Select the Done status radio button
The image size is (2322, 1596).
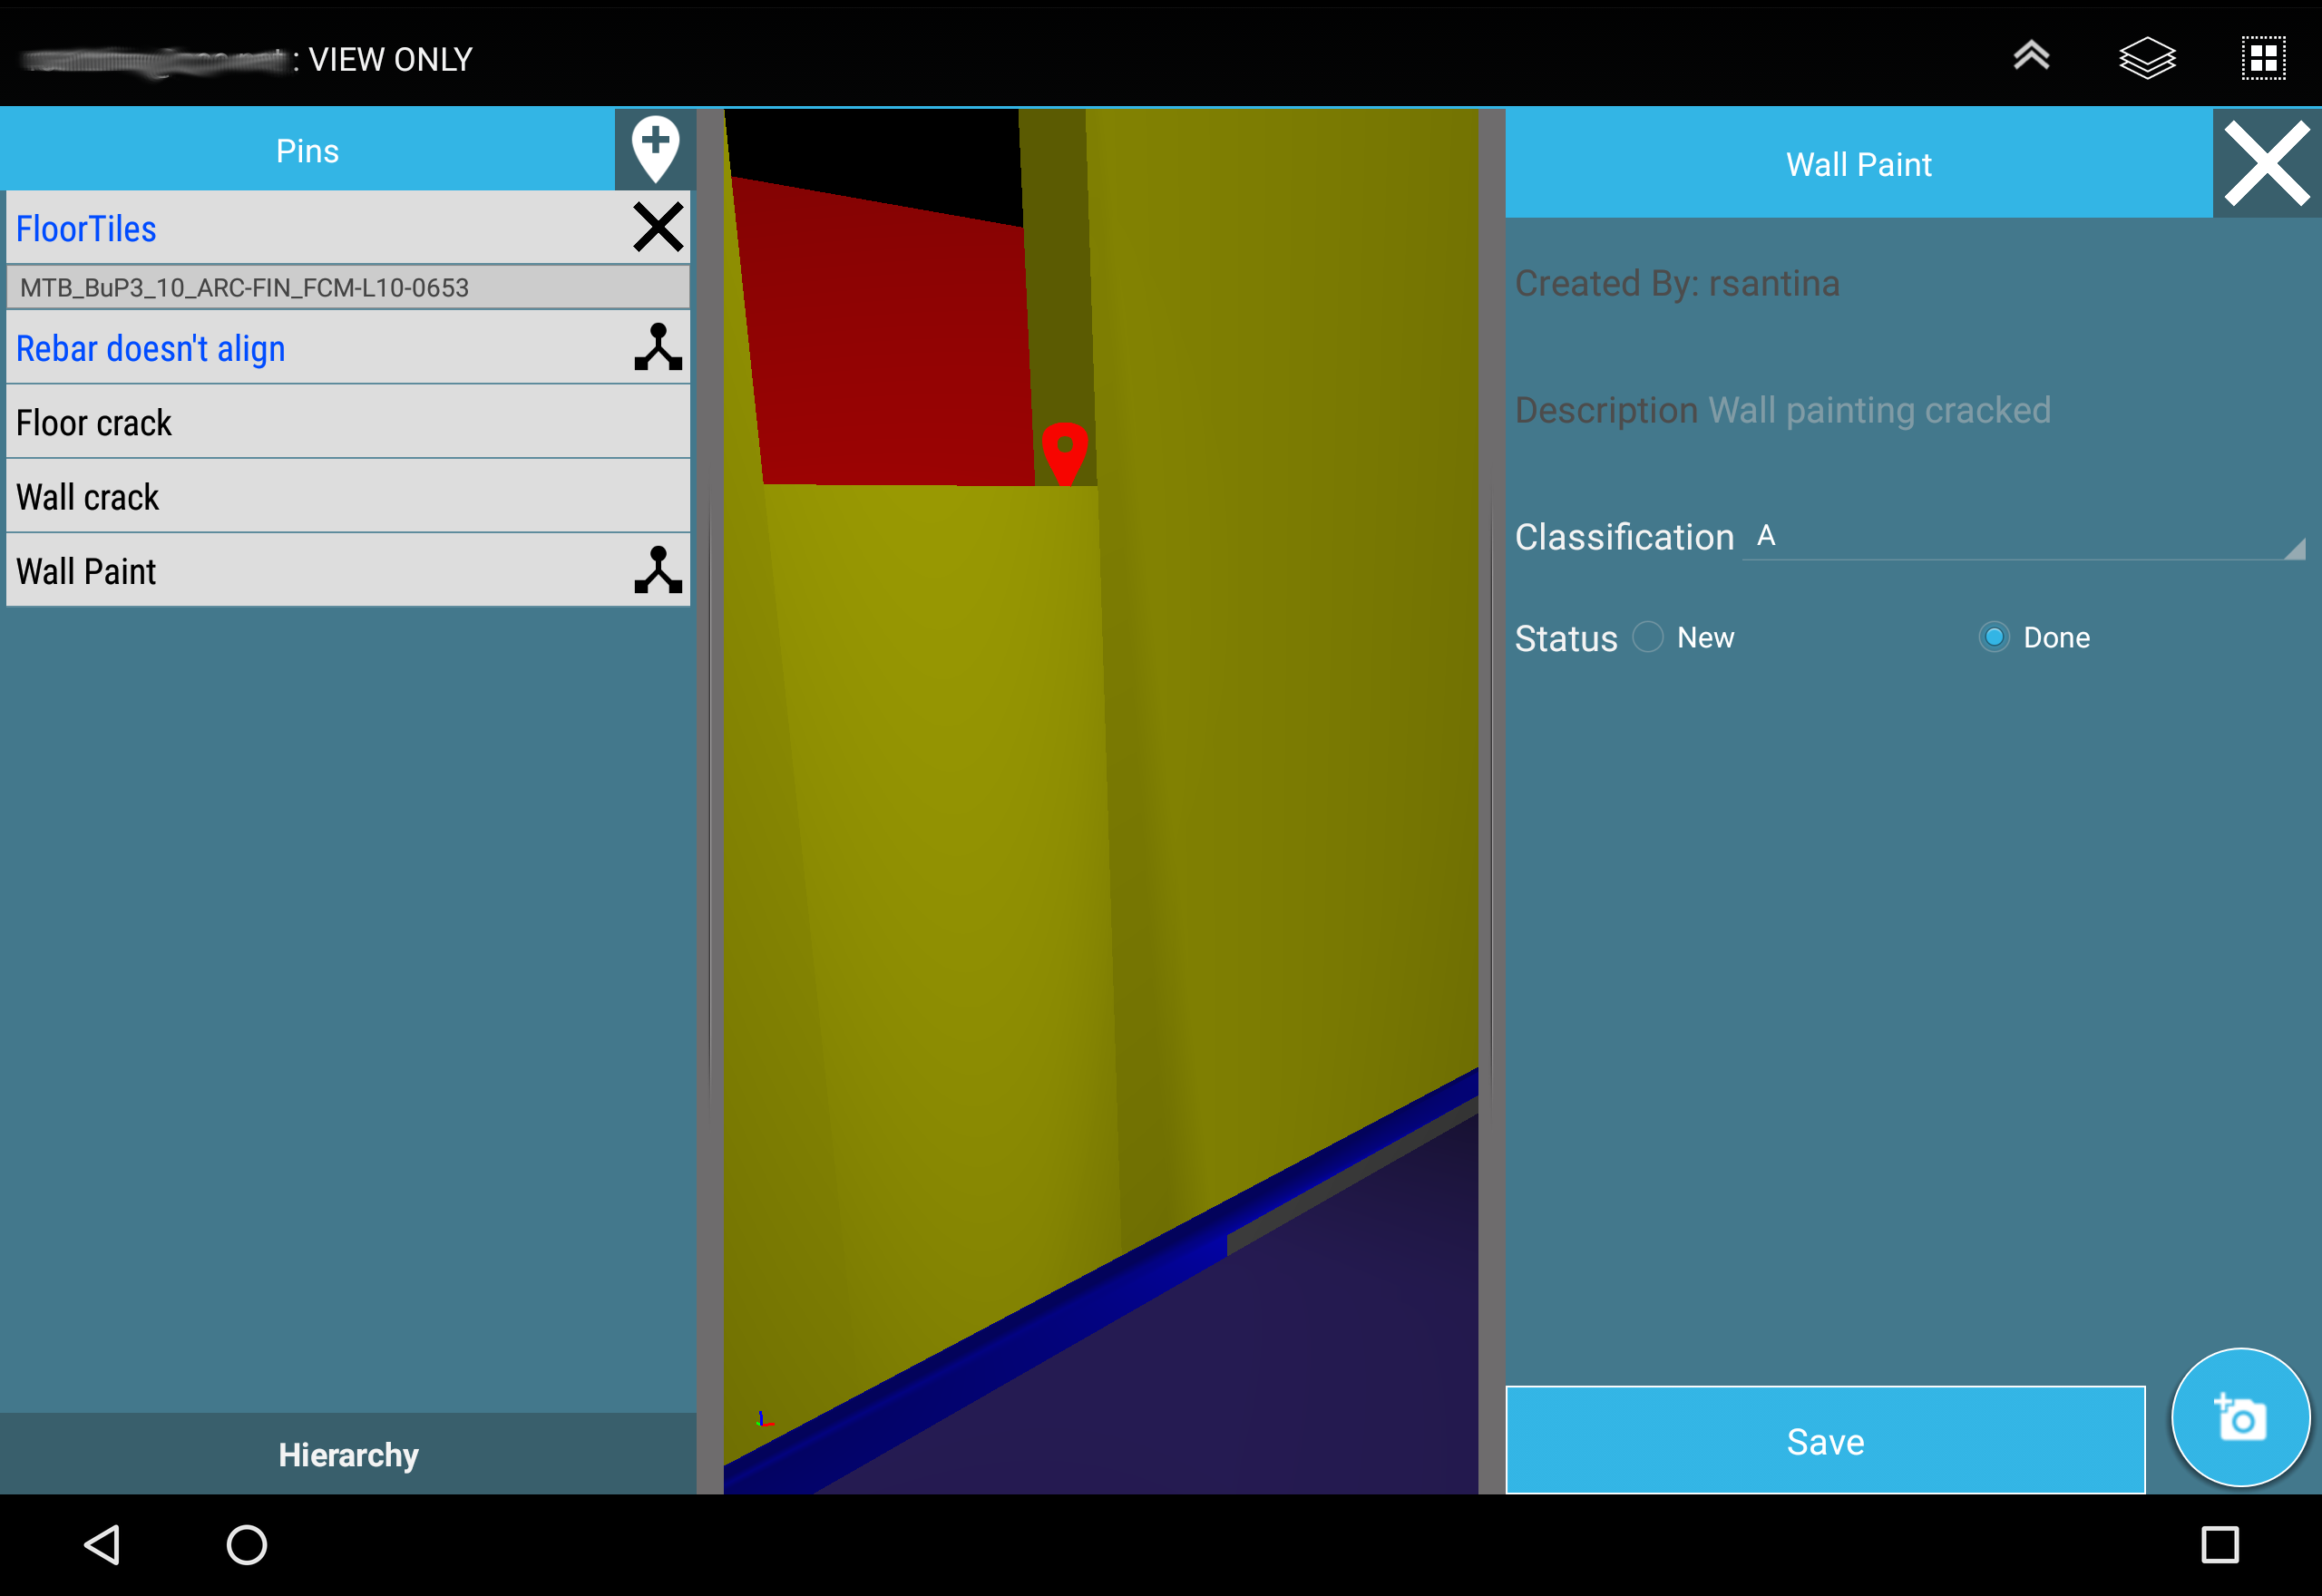[x=1994, y=637]
